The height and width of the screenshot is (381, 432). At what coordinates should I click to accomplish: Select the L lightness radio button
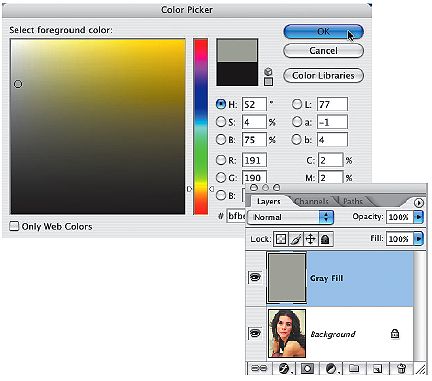tap(297, 104)
